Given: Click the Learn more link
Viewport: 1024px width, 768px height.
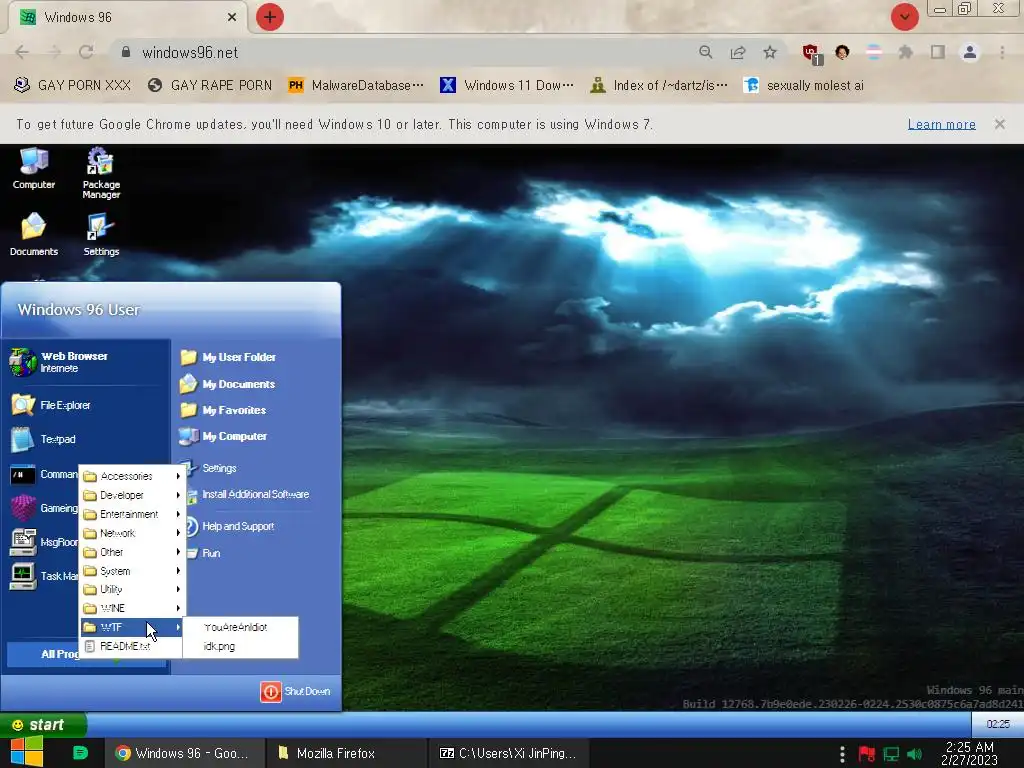Looking at the screenshot, I should click(941, 124).
